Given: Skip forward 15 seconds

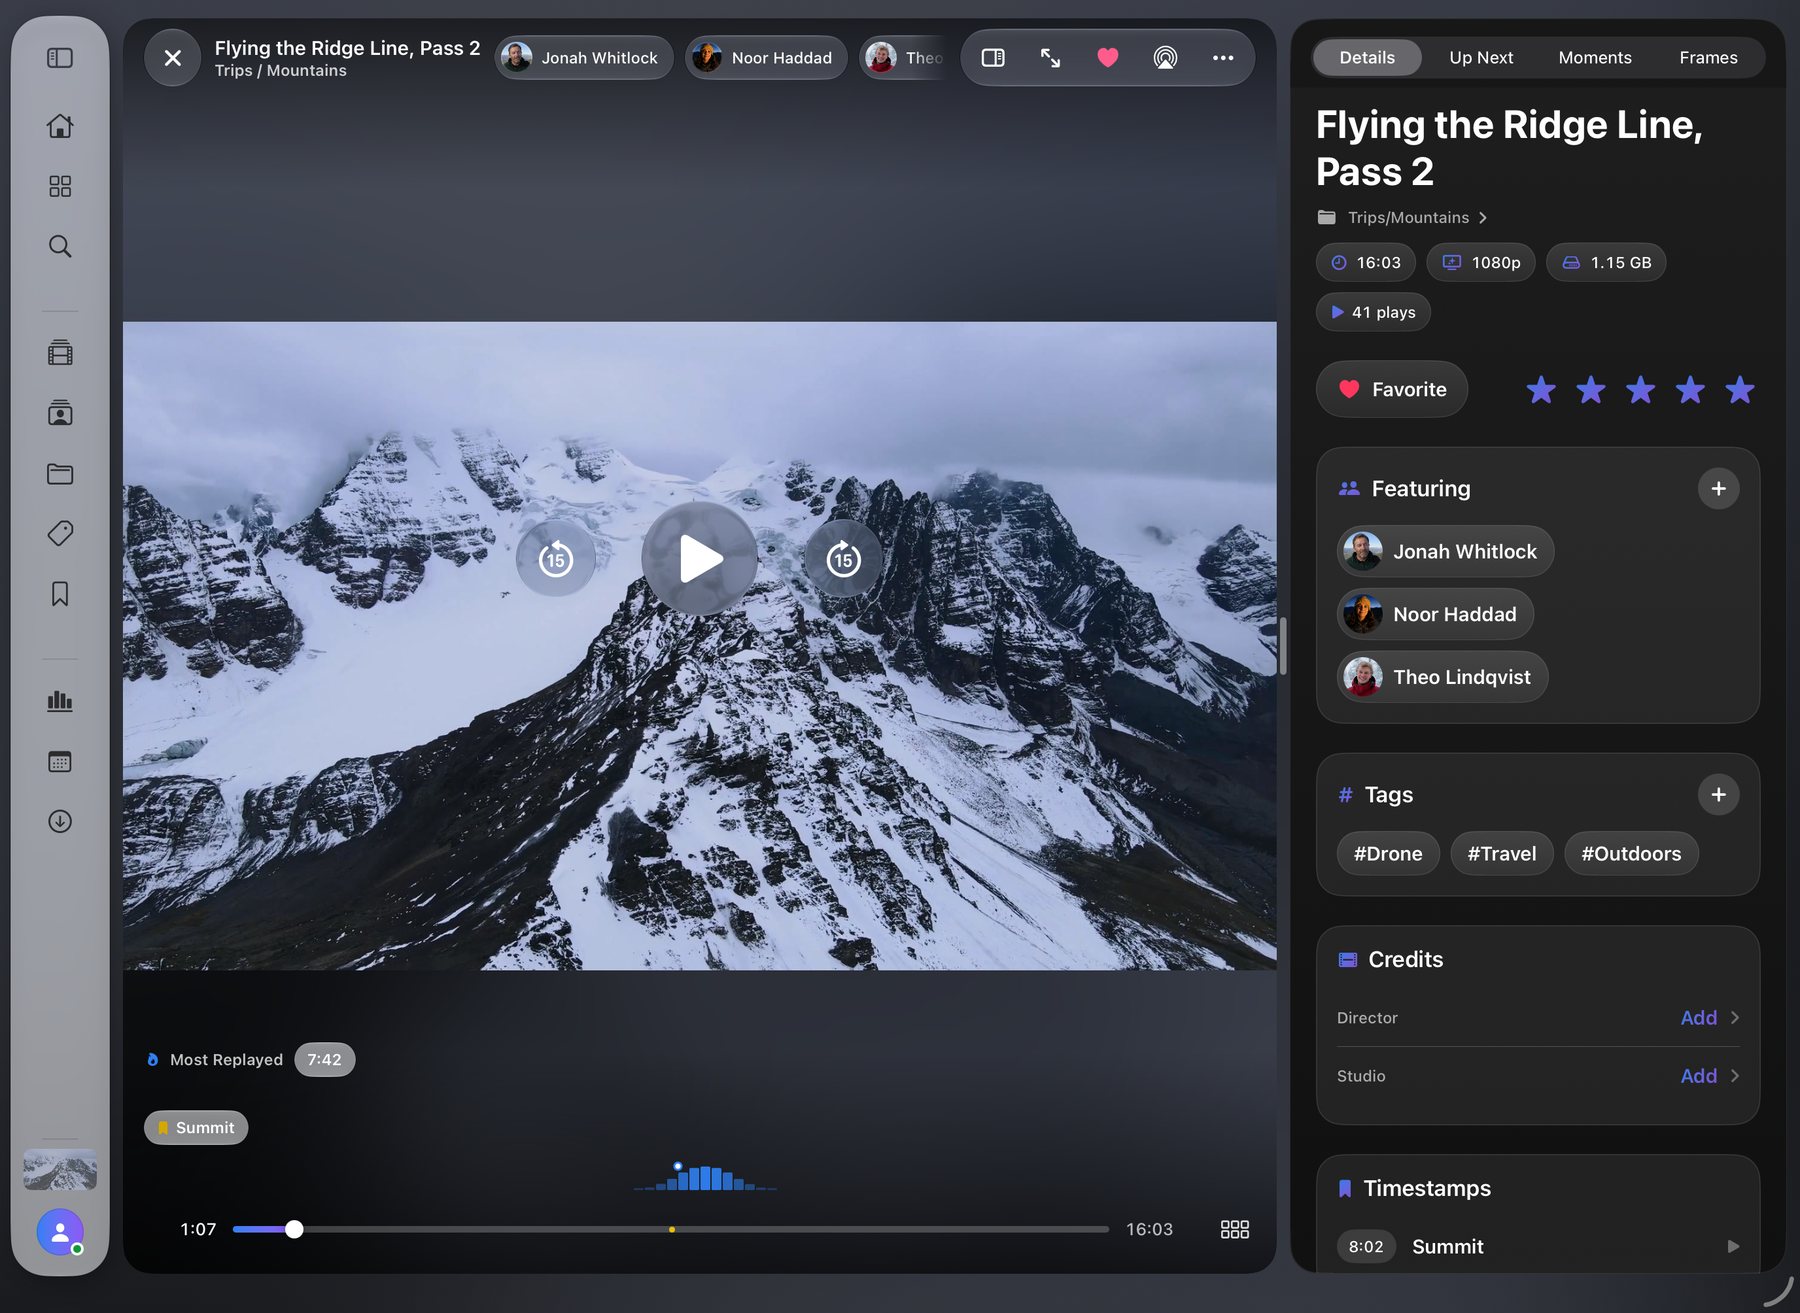Looking at the screenshot, I should [x=843, y=559].
